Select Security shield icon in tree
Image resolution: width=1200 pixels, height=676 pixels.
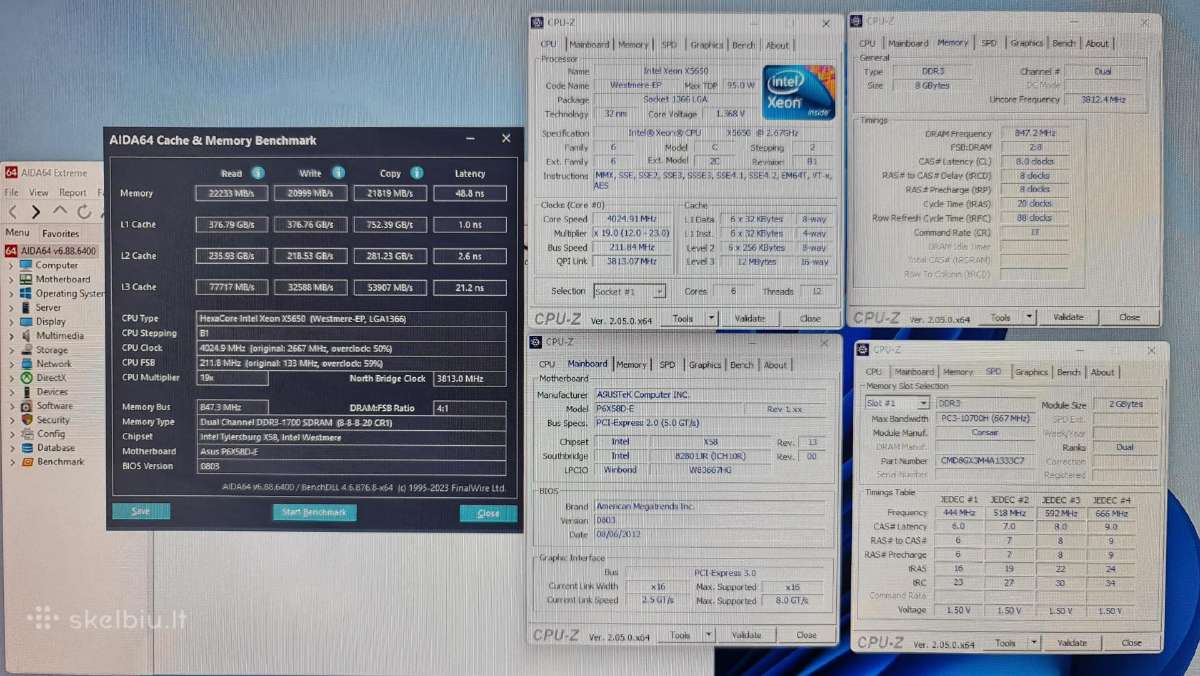25,420
